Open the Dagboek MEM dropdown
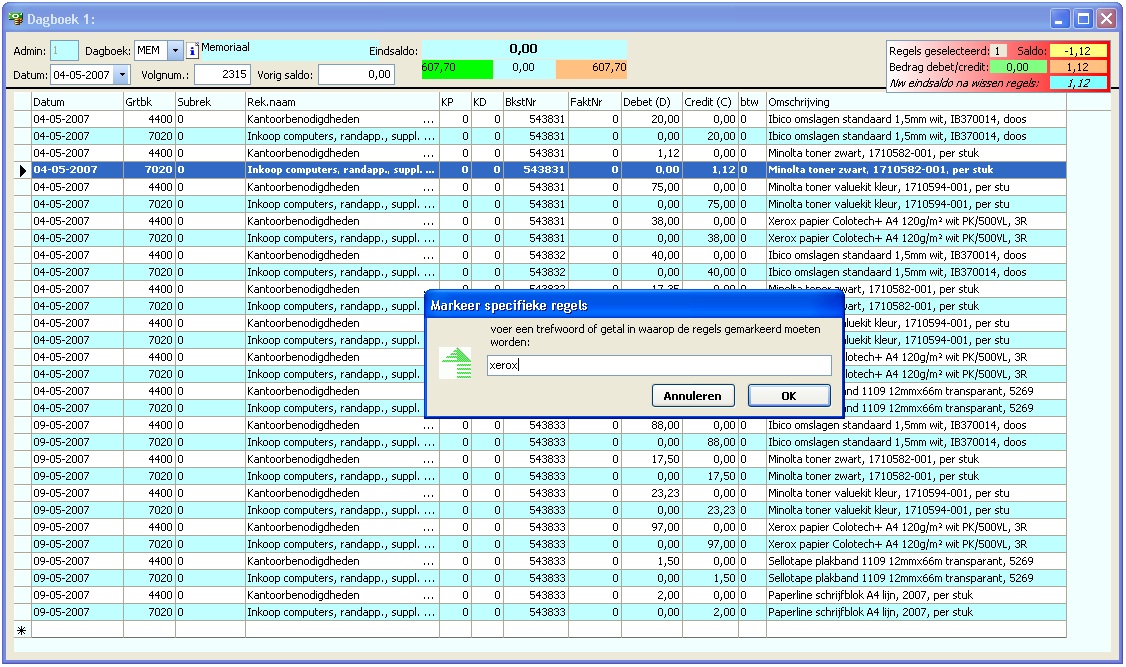The width and height of the screenshot is (1126, 667). pyautogui.click(x=175, y=50)
